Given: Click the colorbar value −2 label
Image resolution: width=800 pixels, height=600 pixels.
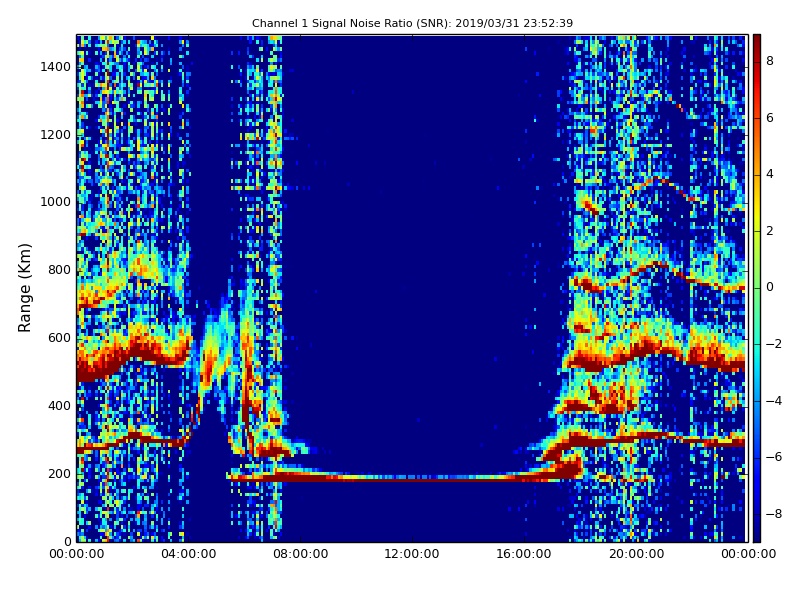Looking at the screenshot, I should (774, 344).
